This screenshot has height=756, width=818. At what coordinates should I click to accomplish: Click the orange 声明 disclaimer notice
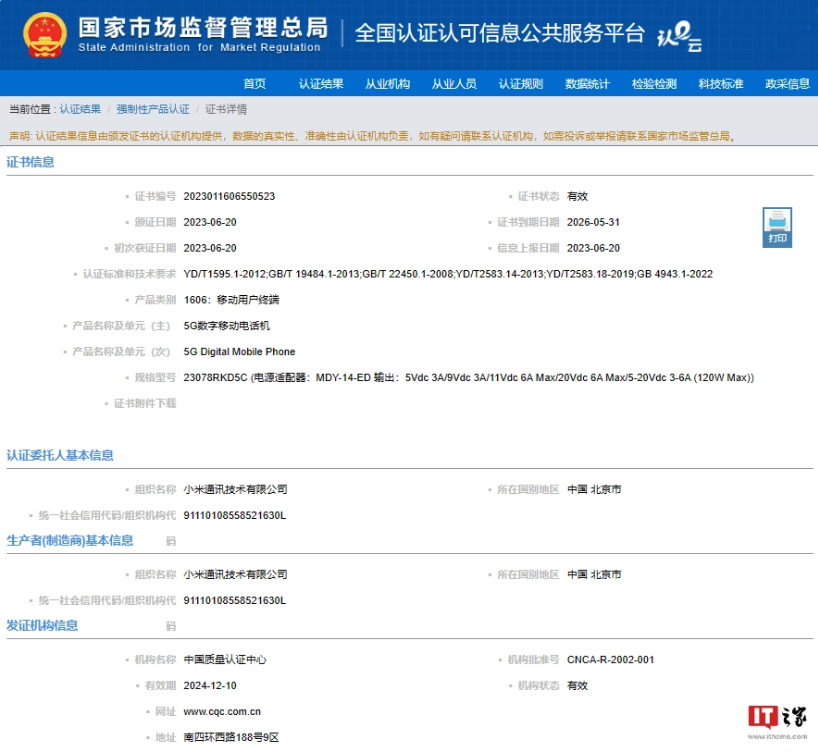coord(372,136)
